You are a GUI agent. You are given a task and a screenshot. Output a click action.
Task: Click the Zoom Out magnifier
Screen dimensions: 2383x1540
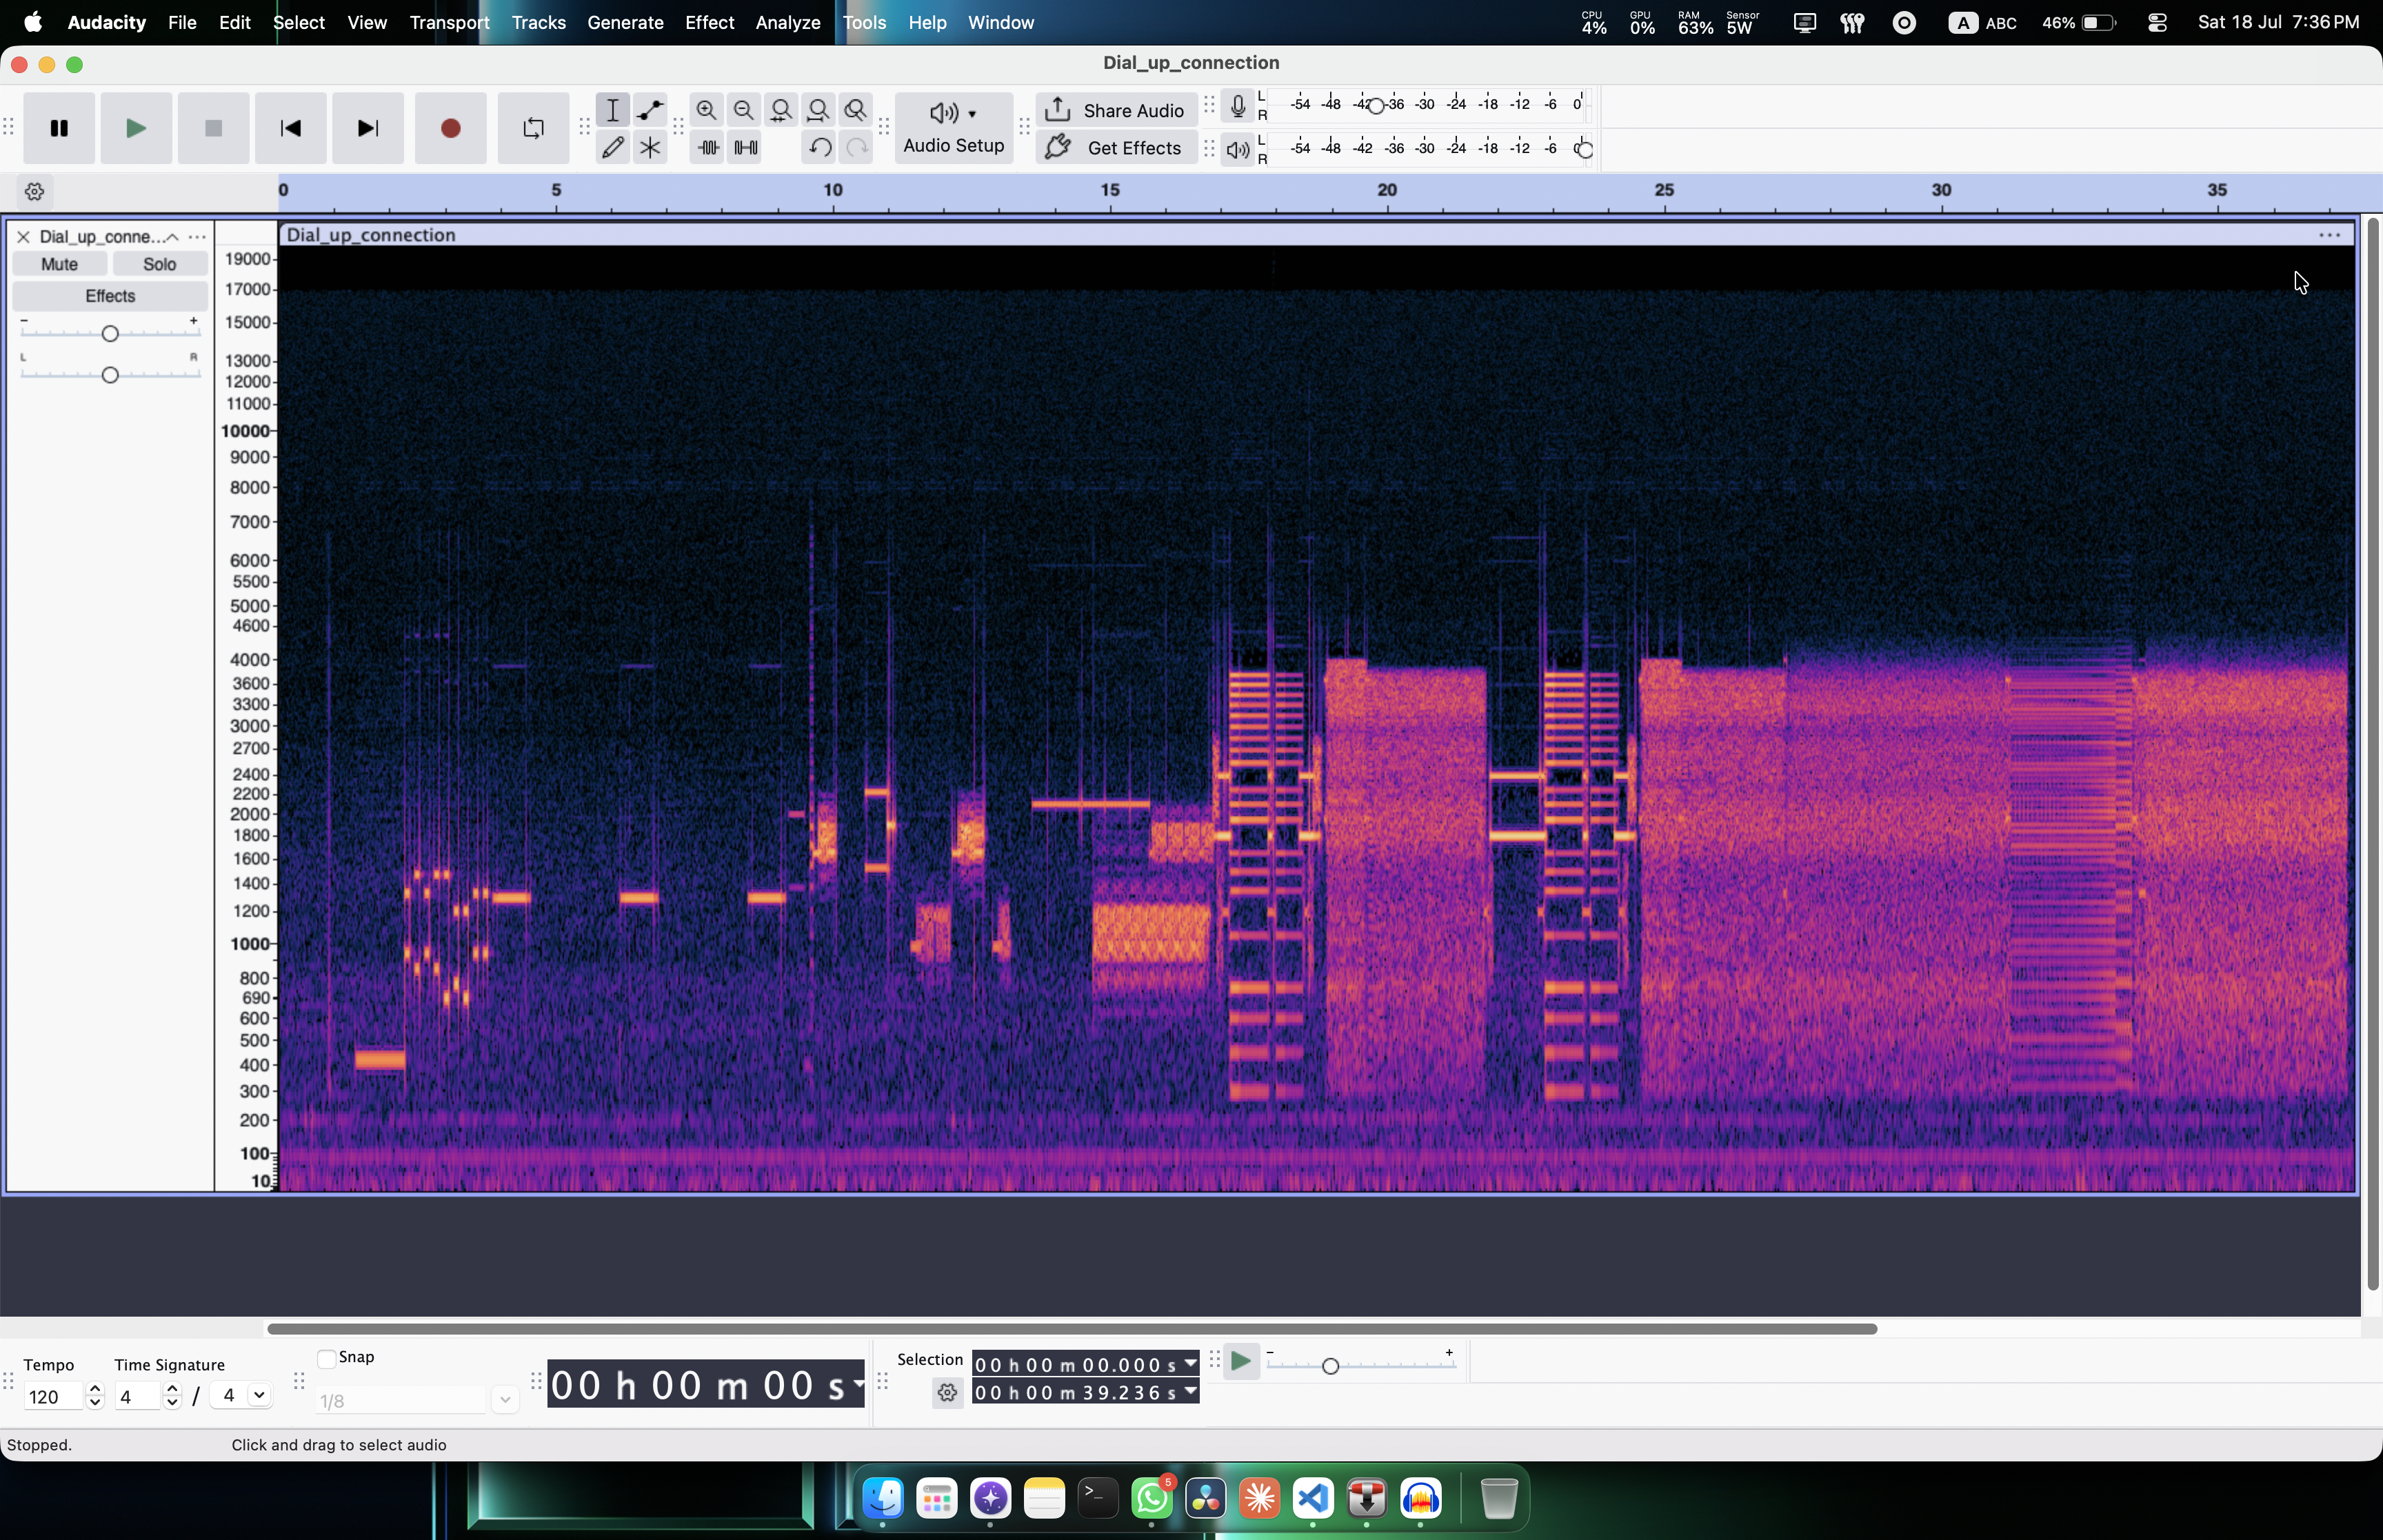tap(744, 110)
